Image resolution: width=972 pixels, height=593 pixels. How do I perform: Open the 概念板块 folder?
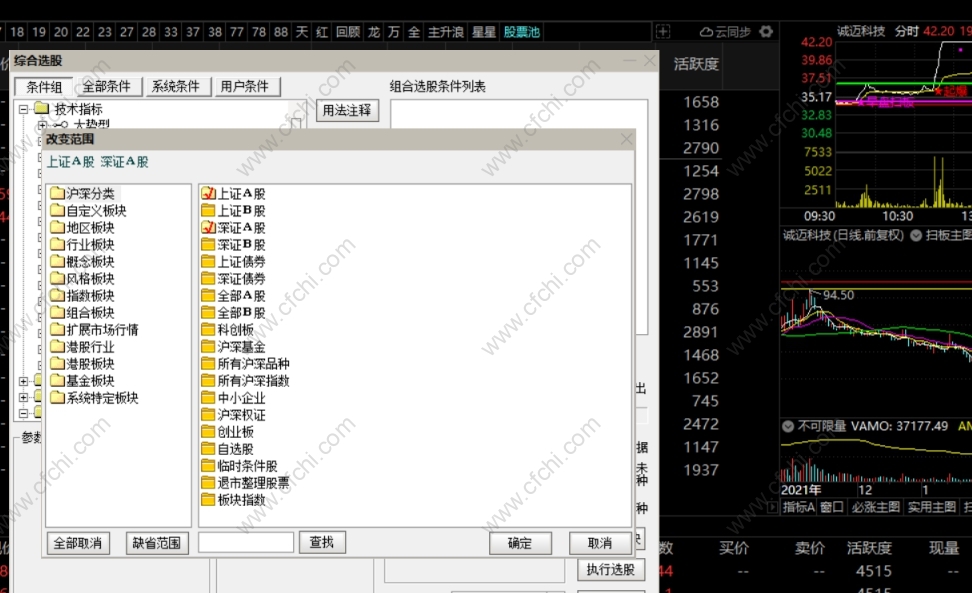pyautogui.click(x=82, y=261)
